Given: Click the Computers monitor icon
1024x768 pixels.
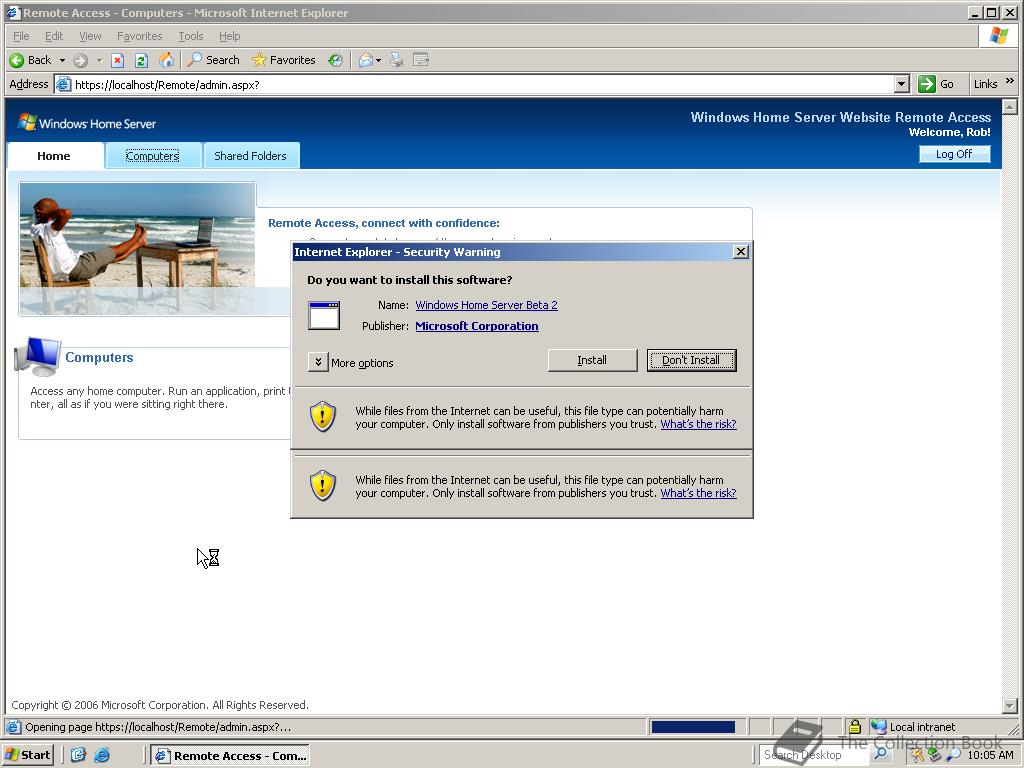Looking at the screenshot, I should point(38,357).
